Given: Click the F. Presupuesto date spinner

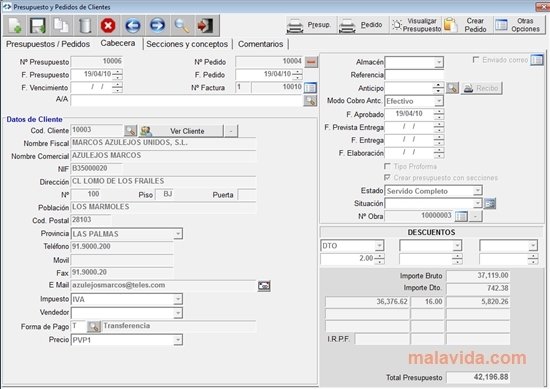Looking at the screenshot, I should tap(117, 74).
